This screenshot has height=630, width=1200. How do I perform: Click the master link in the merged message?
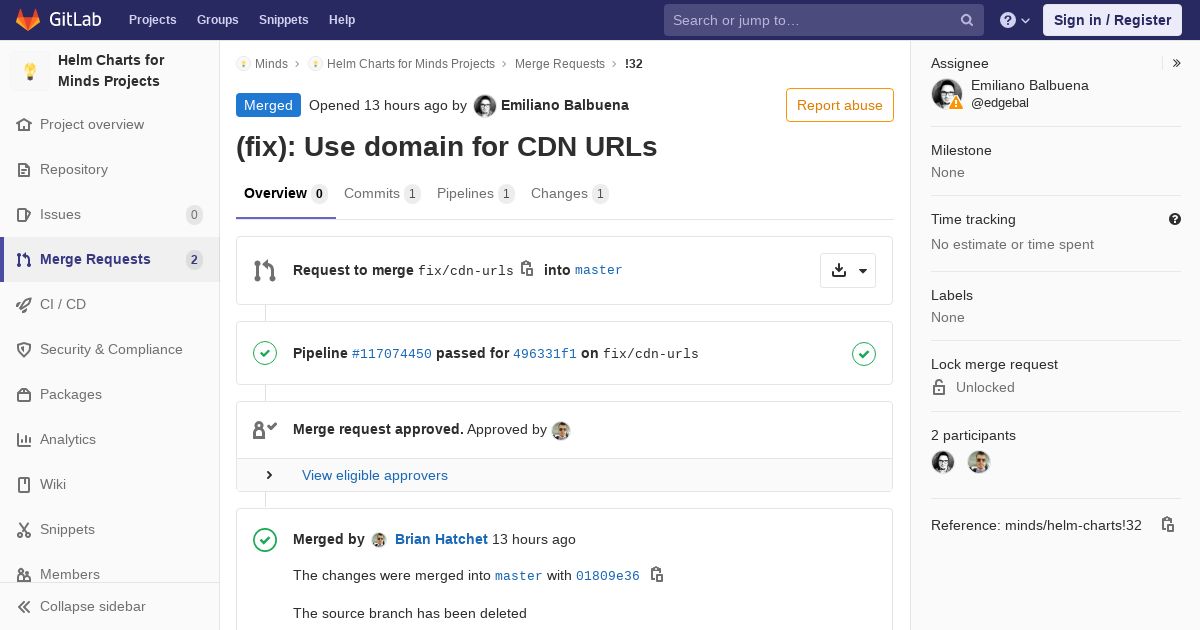(x=519, y=576)
